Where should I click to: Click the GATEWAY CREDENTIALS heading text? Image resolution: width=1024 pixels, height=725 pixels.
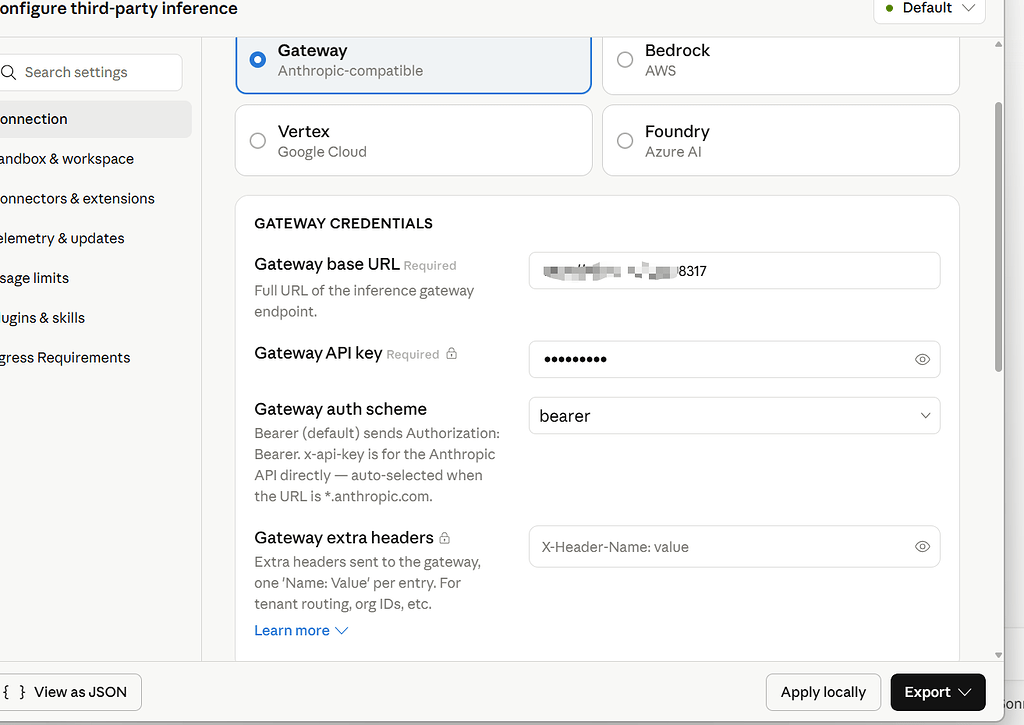tap(344, 223)
